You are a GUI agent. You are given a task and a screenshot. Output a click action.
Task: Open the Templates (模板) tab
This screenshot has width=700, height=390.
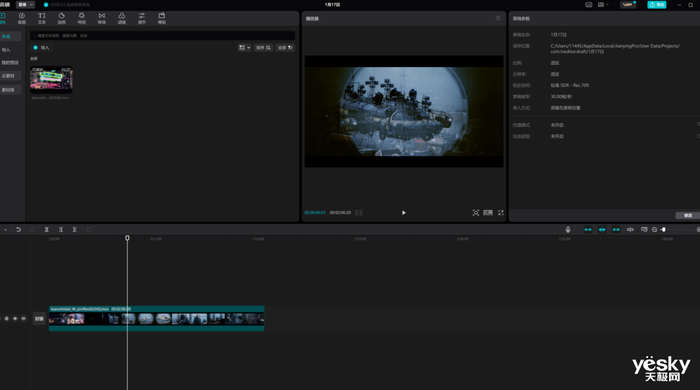[162, 18]
